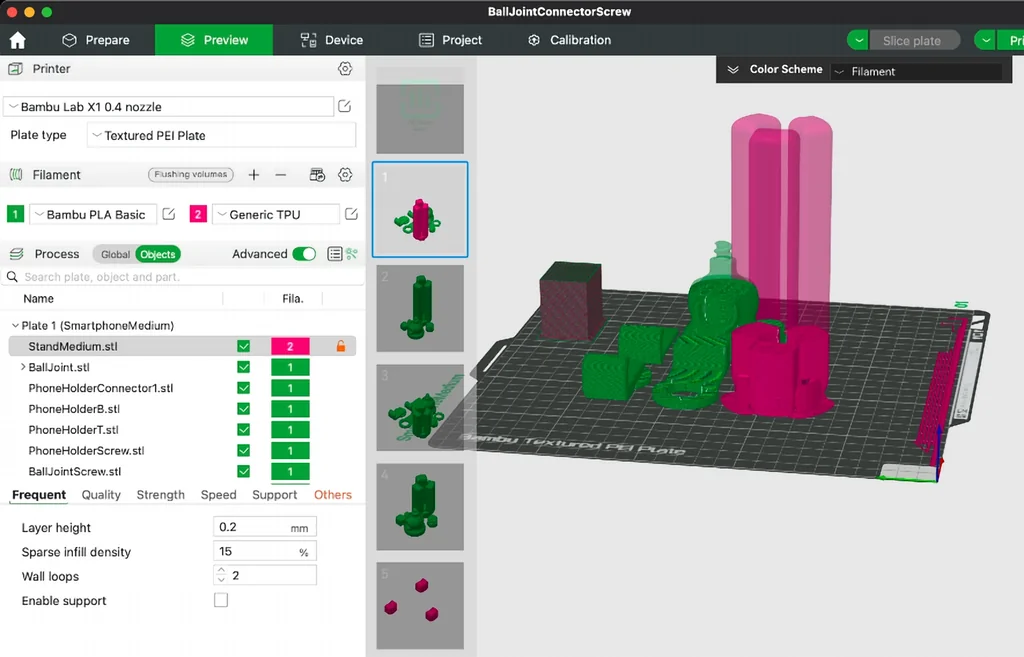Click the pink filament 2 color swatch
The image size is (1024, 657).
(198, 214)
